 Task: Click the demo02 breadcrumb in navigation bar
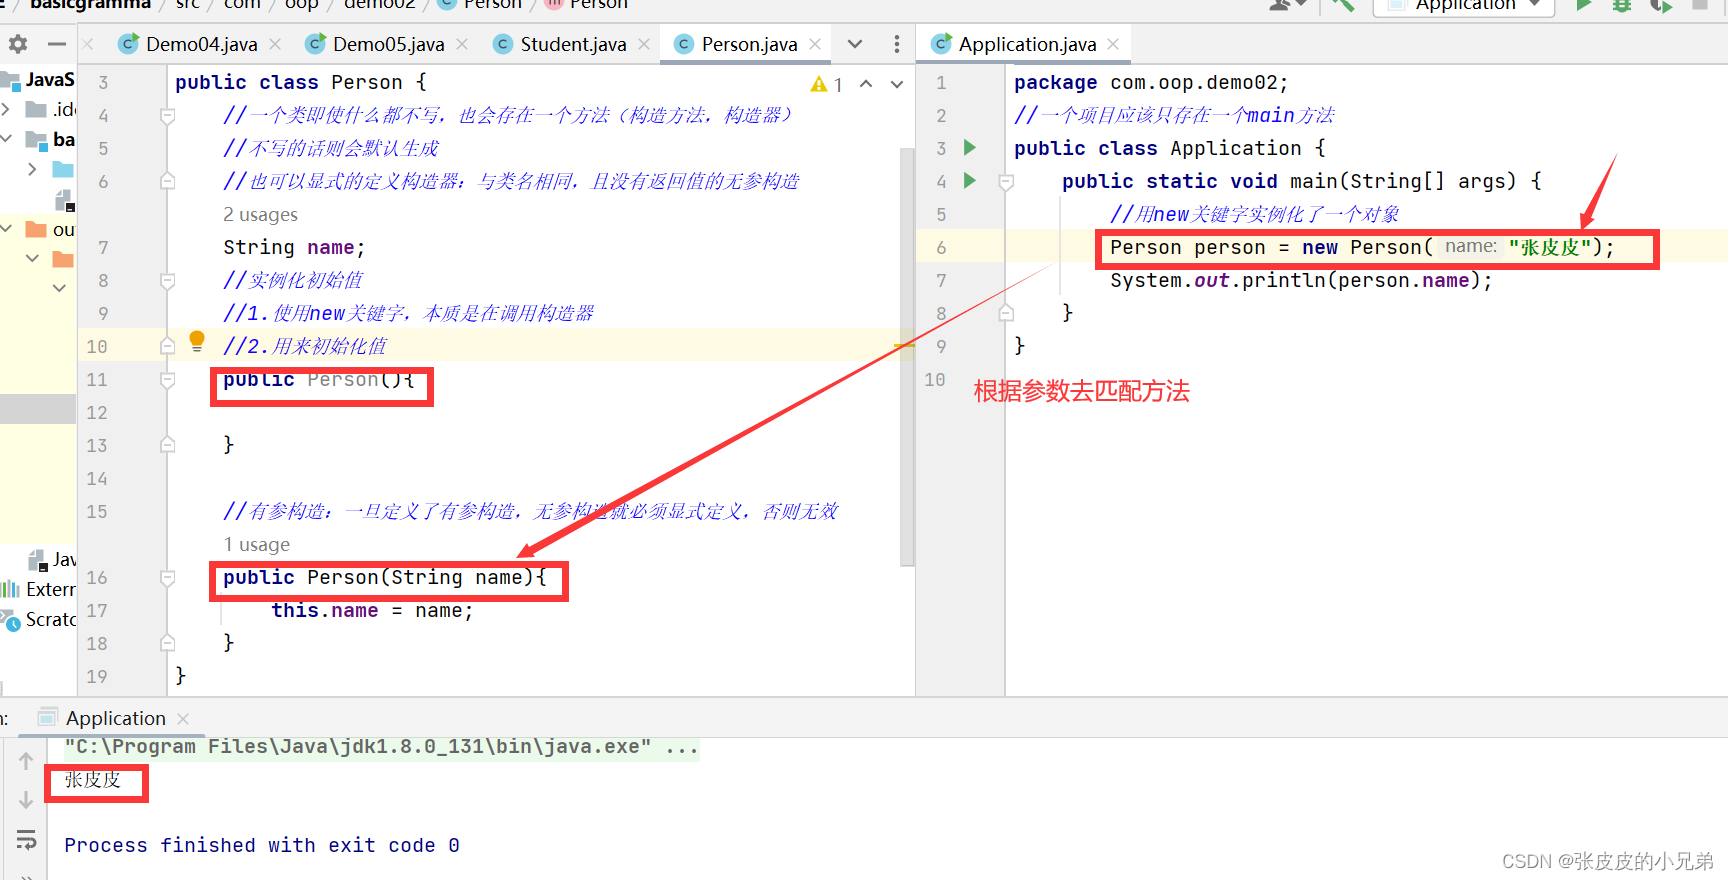tap(379, 4)
